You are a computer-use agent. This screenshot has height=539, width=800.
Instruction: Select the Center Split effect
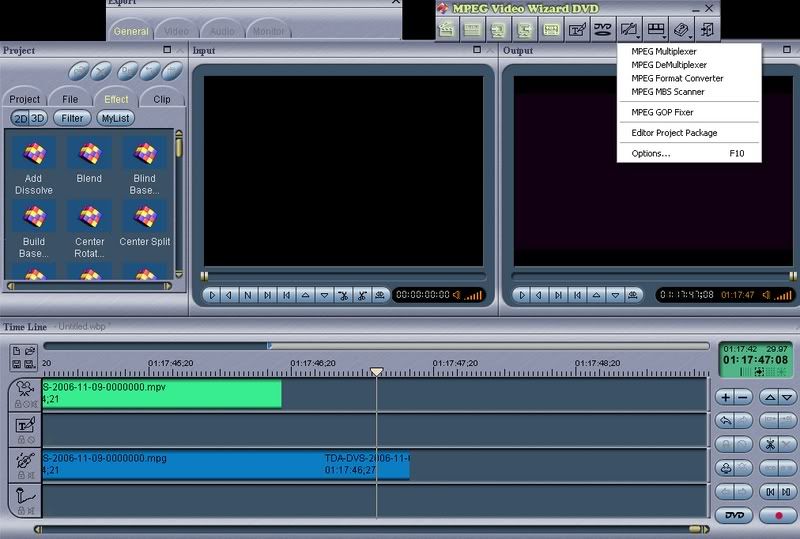(x=145, y=224)
